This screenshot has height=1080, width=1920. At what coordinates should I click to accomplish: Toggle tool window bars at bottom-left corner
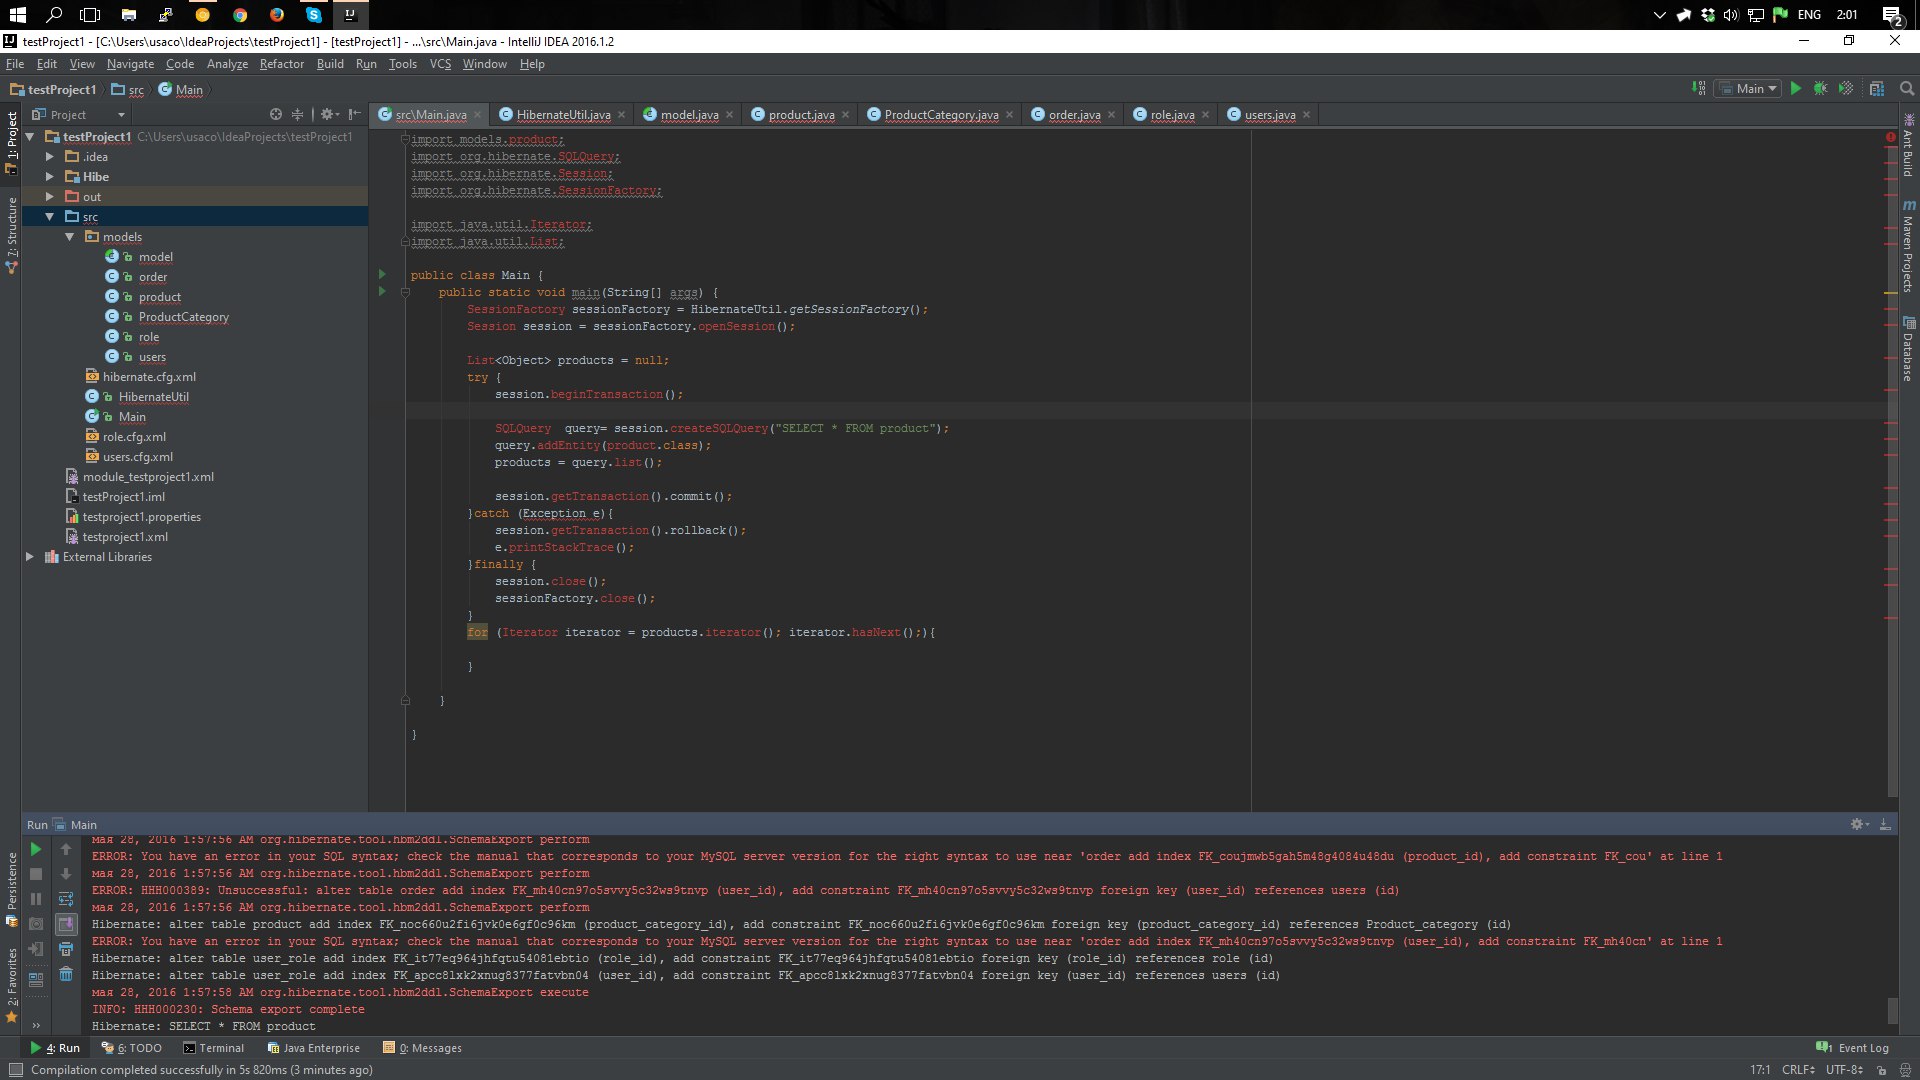tap(15, 1069)
